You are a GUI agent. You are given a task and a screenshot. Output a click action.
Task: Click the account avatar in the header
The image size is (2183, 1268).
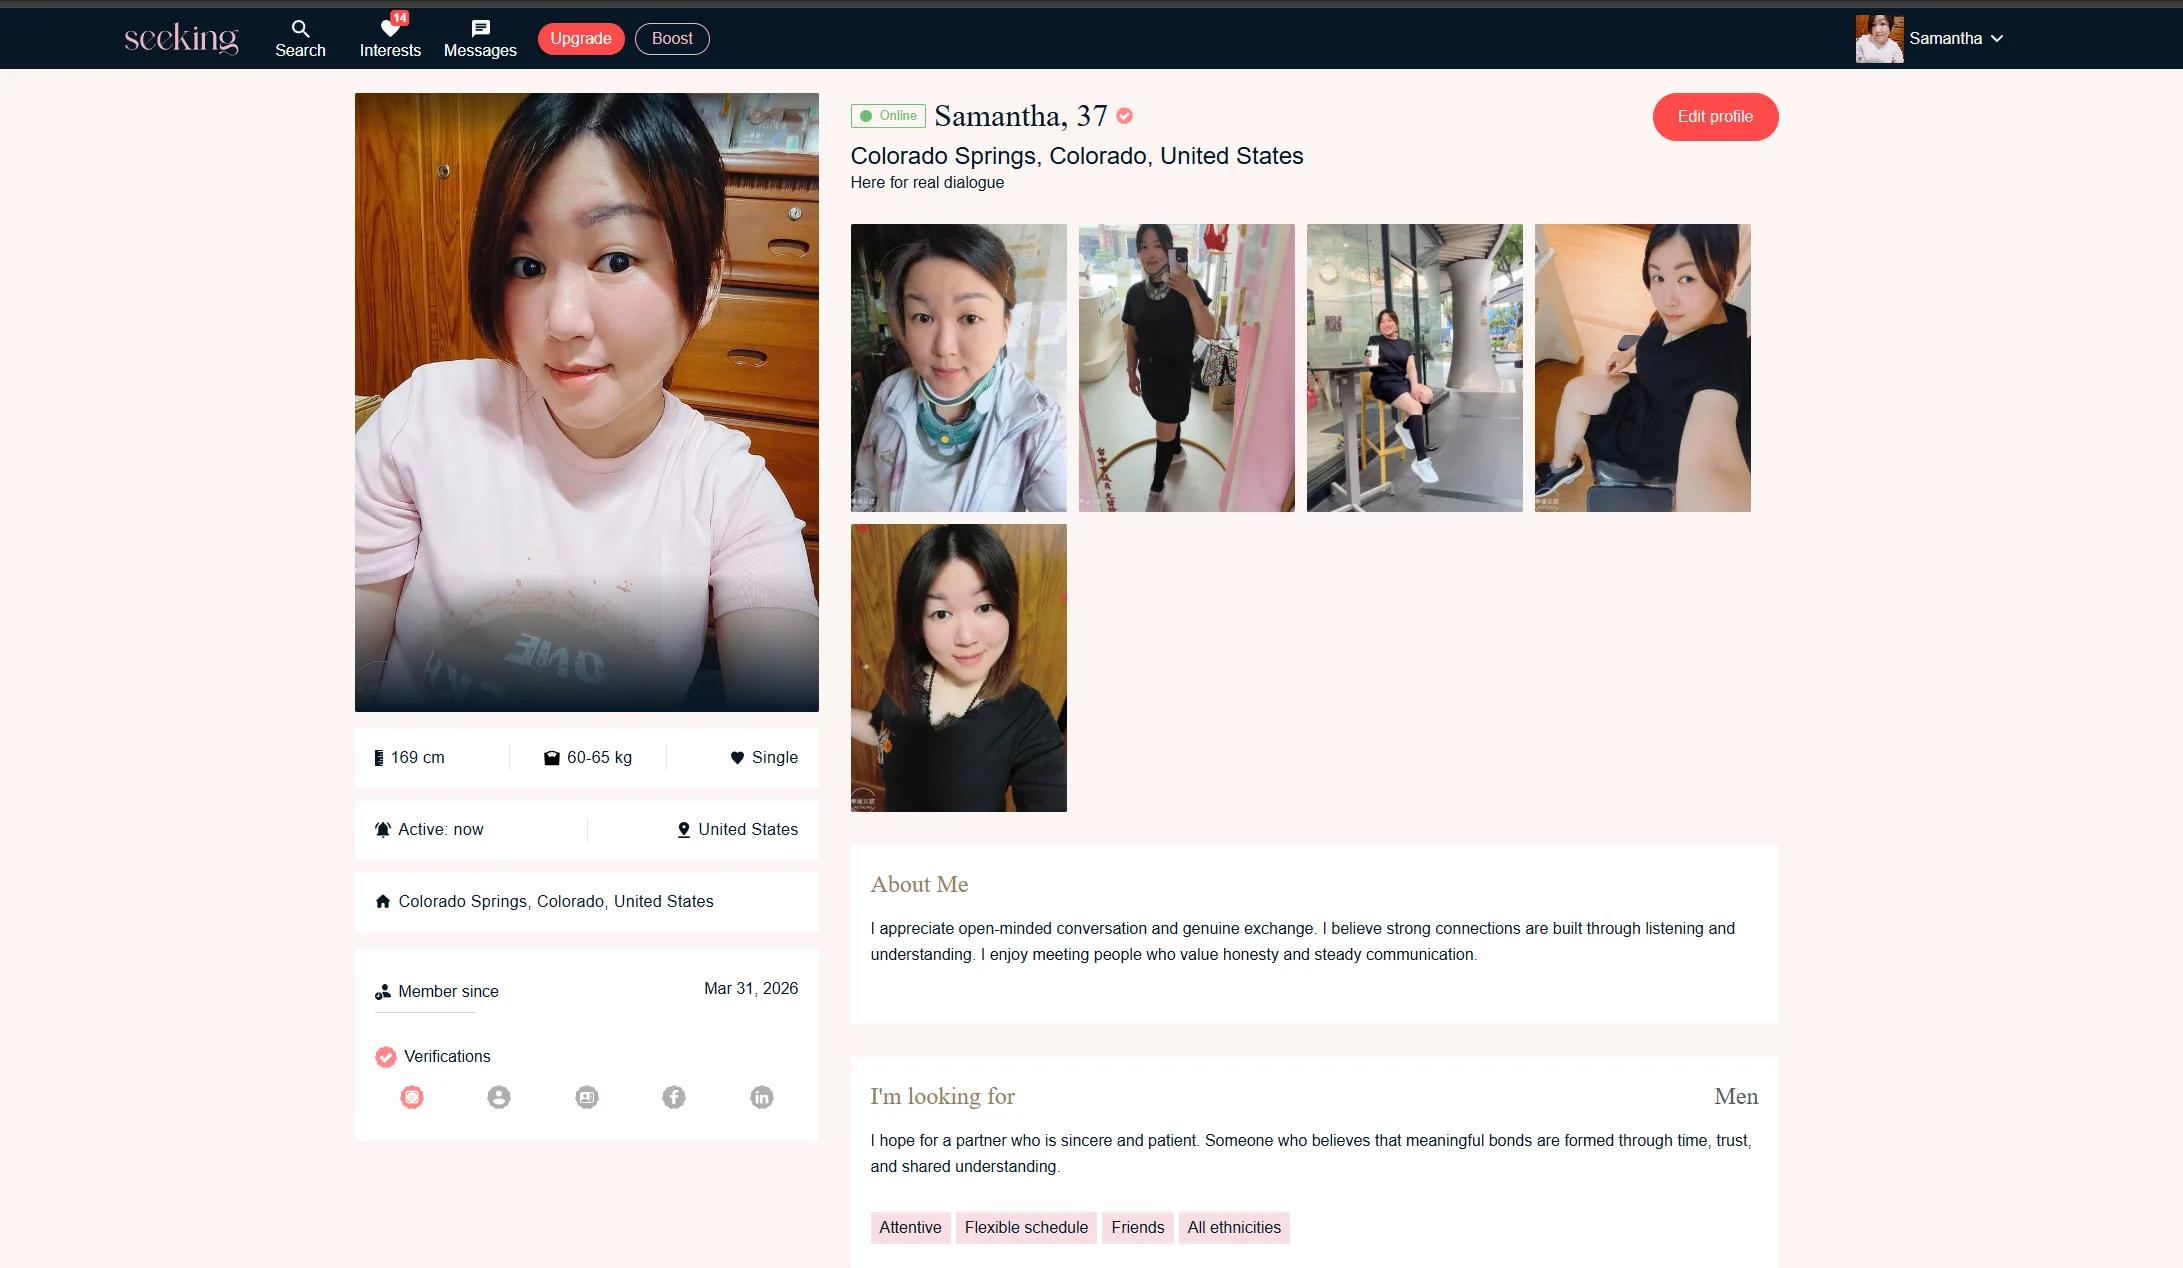tap(1879, 38)
